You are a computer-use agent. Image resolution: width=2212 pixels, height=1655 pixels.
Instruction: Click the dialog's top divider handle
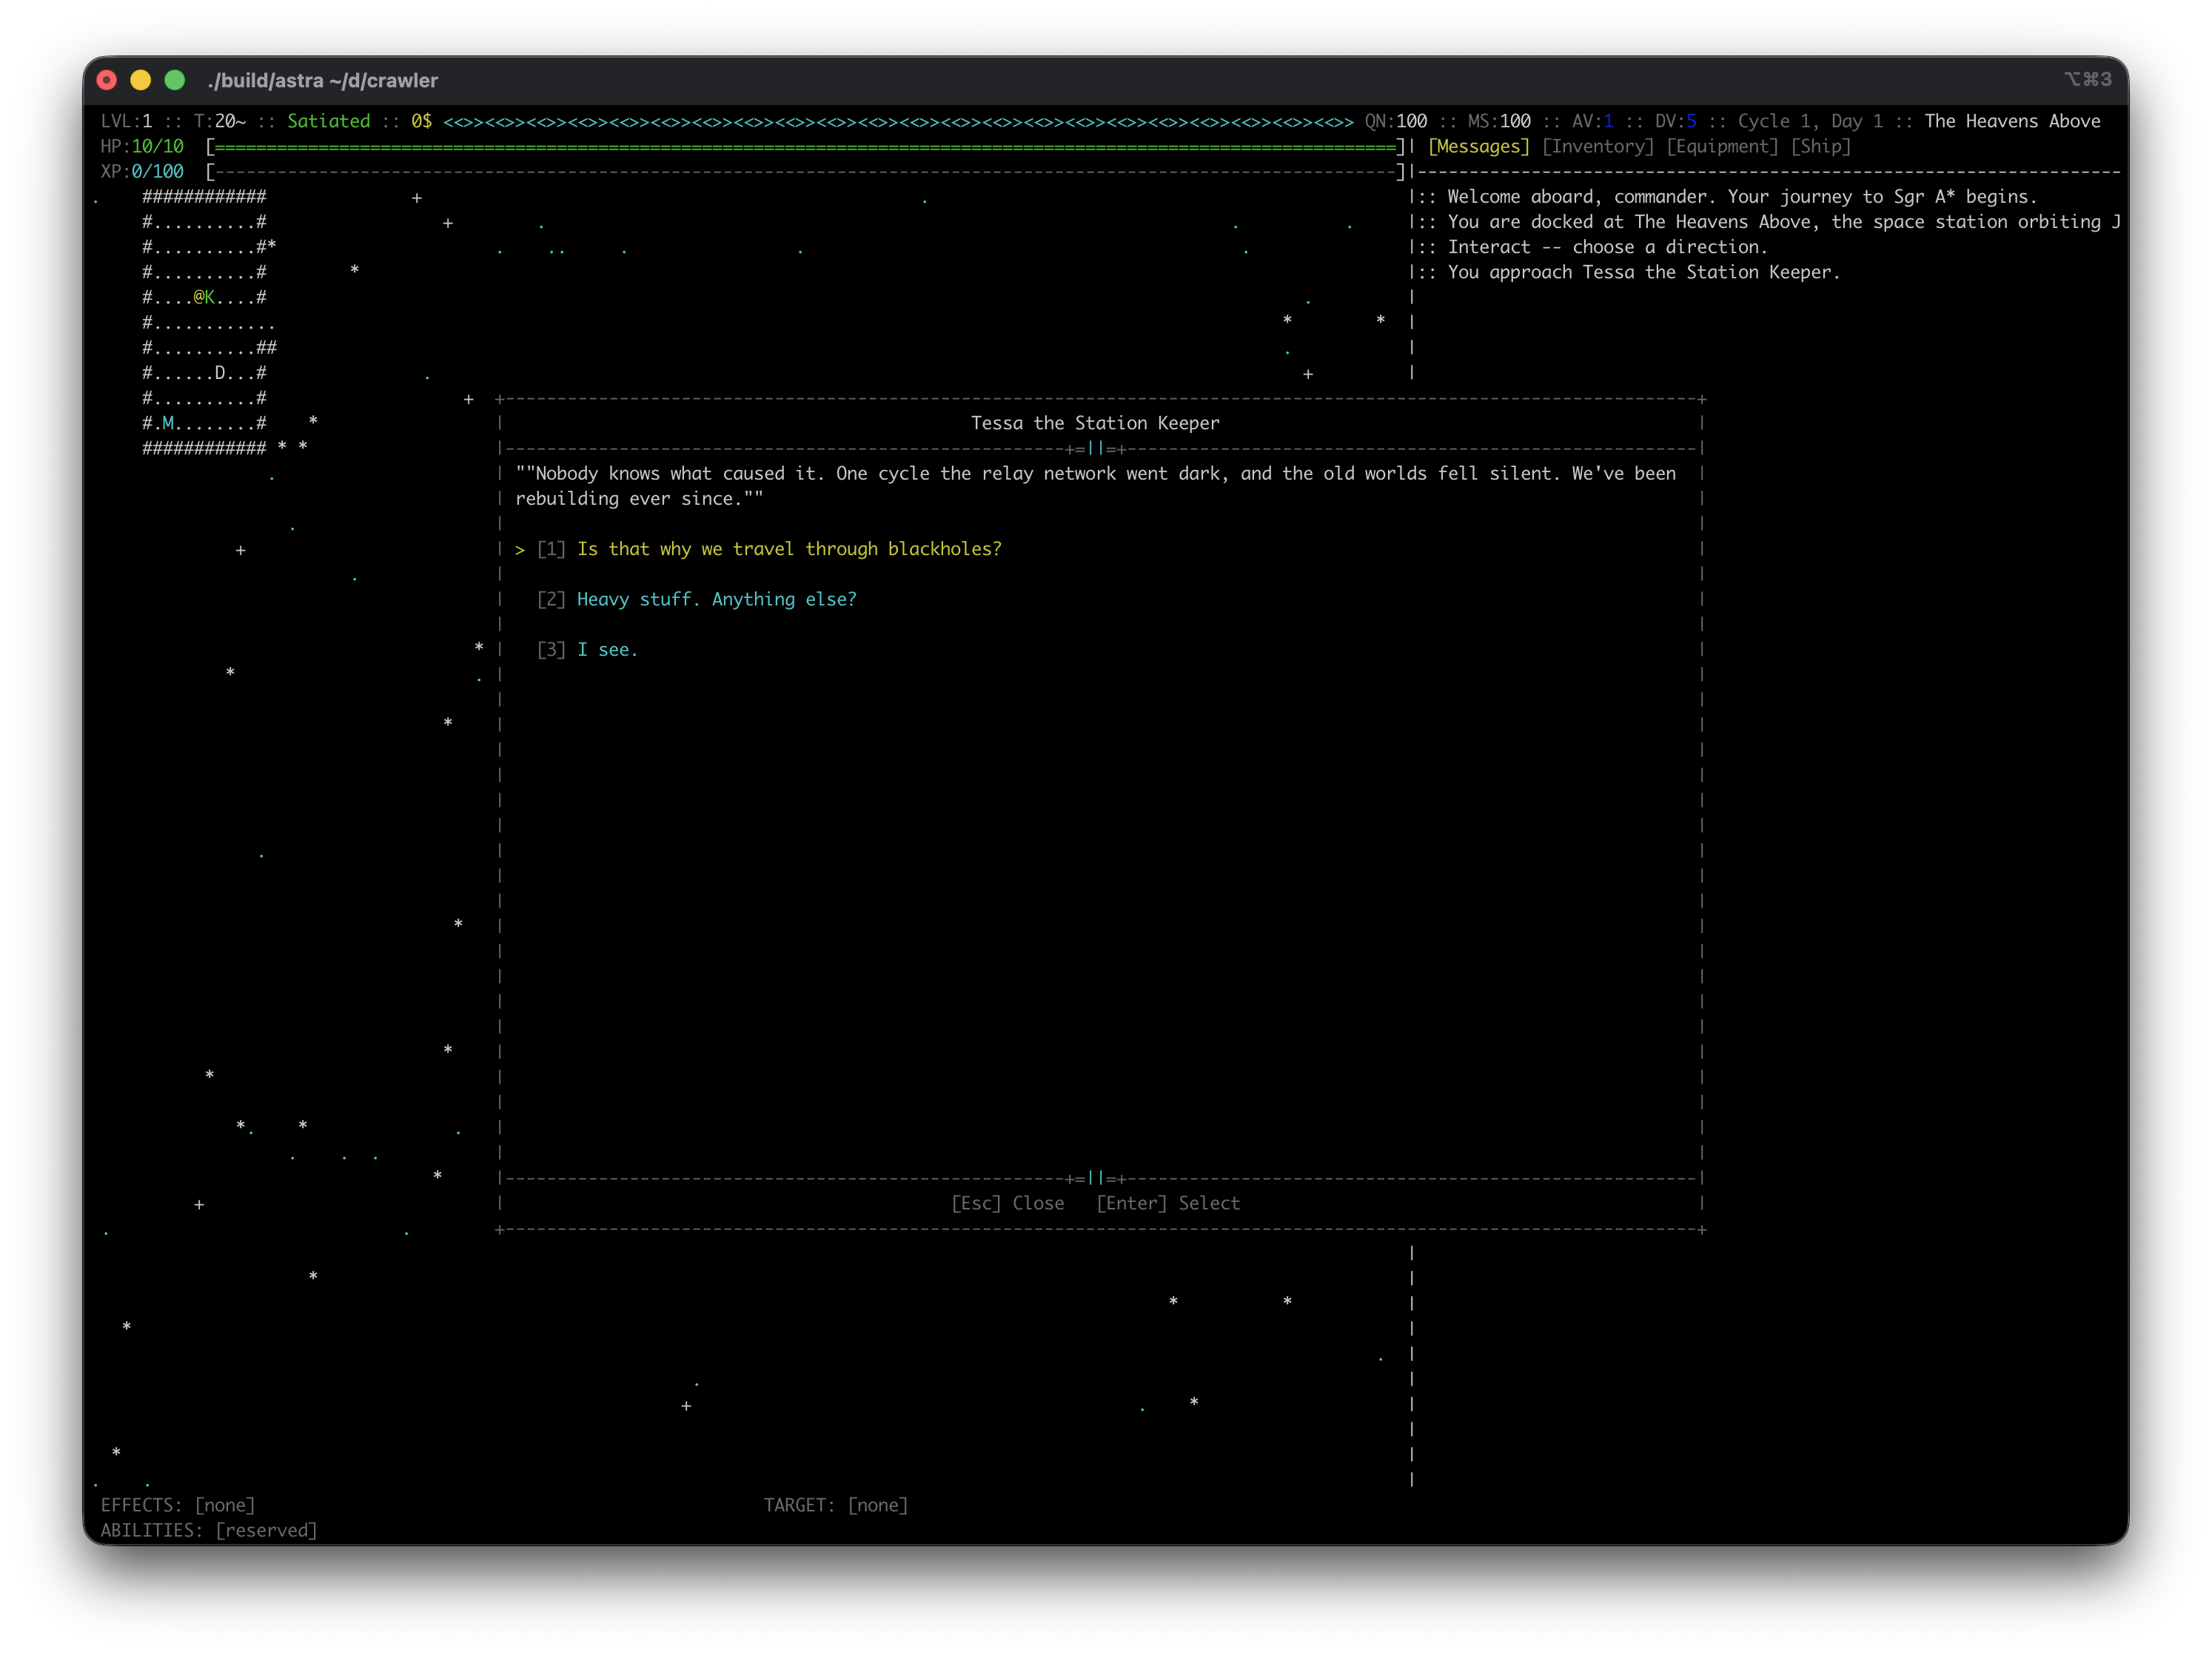click(x=1096, y=449)
